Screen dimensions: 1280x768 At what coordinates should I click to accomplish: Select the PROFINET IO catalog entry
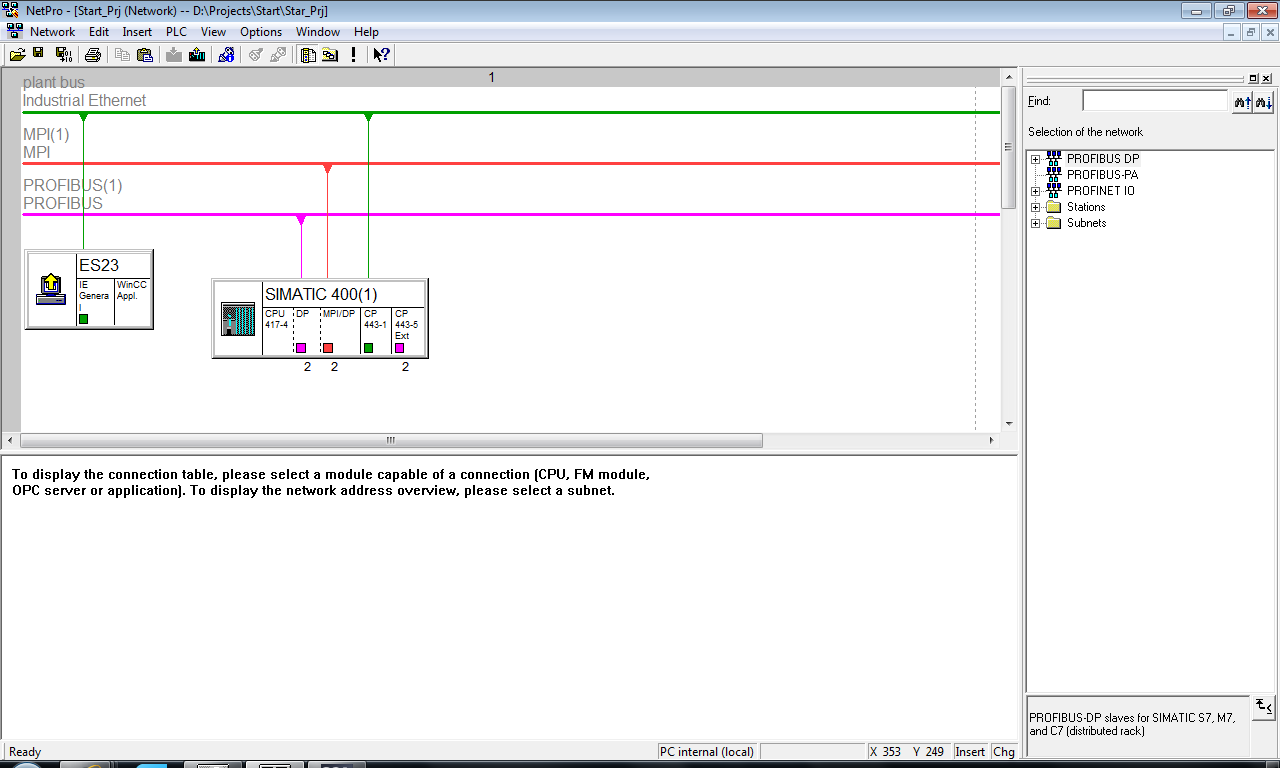[x=1100, y=191]
